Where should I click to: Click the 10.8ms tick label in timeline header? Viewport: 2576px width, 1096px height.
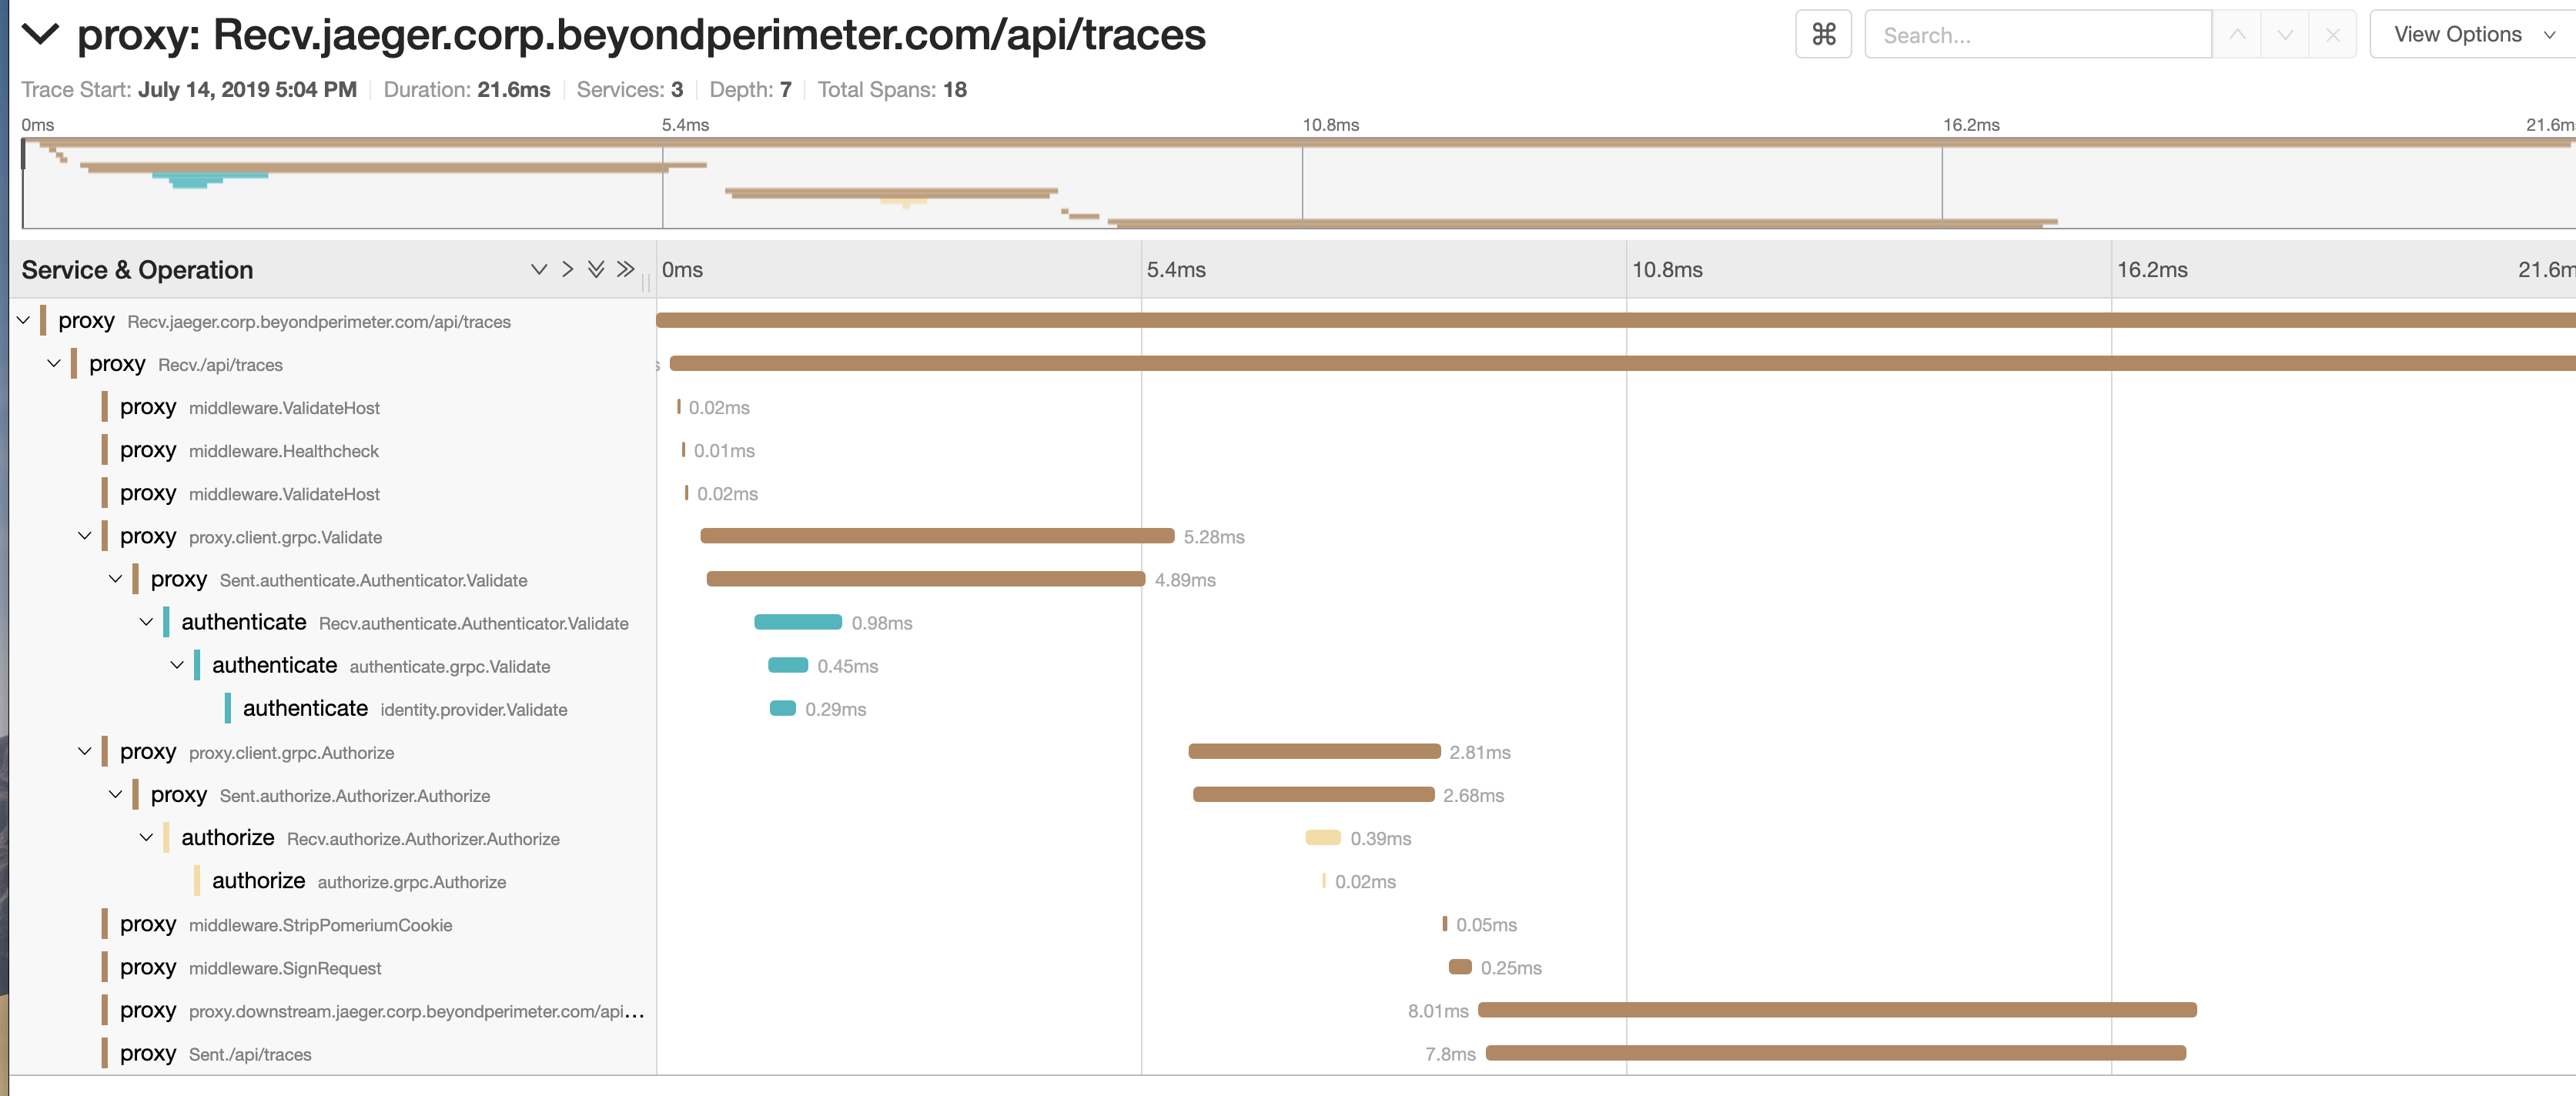coord(1667,270)
